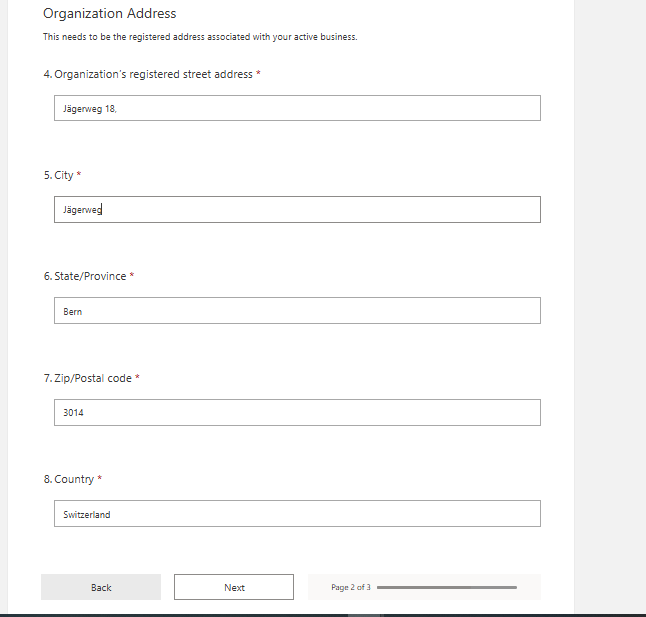
Task: Focus the City text field containing Jägerweg
Action: coord(297,209)
